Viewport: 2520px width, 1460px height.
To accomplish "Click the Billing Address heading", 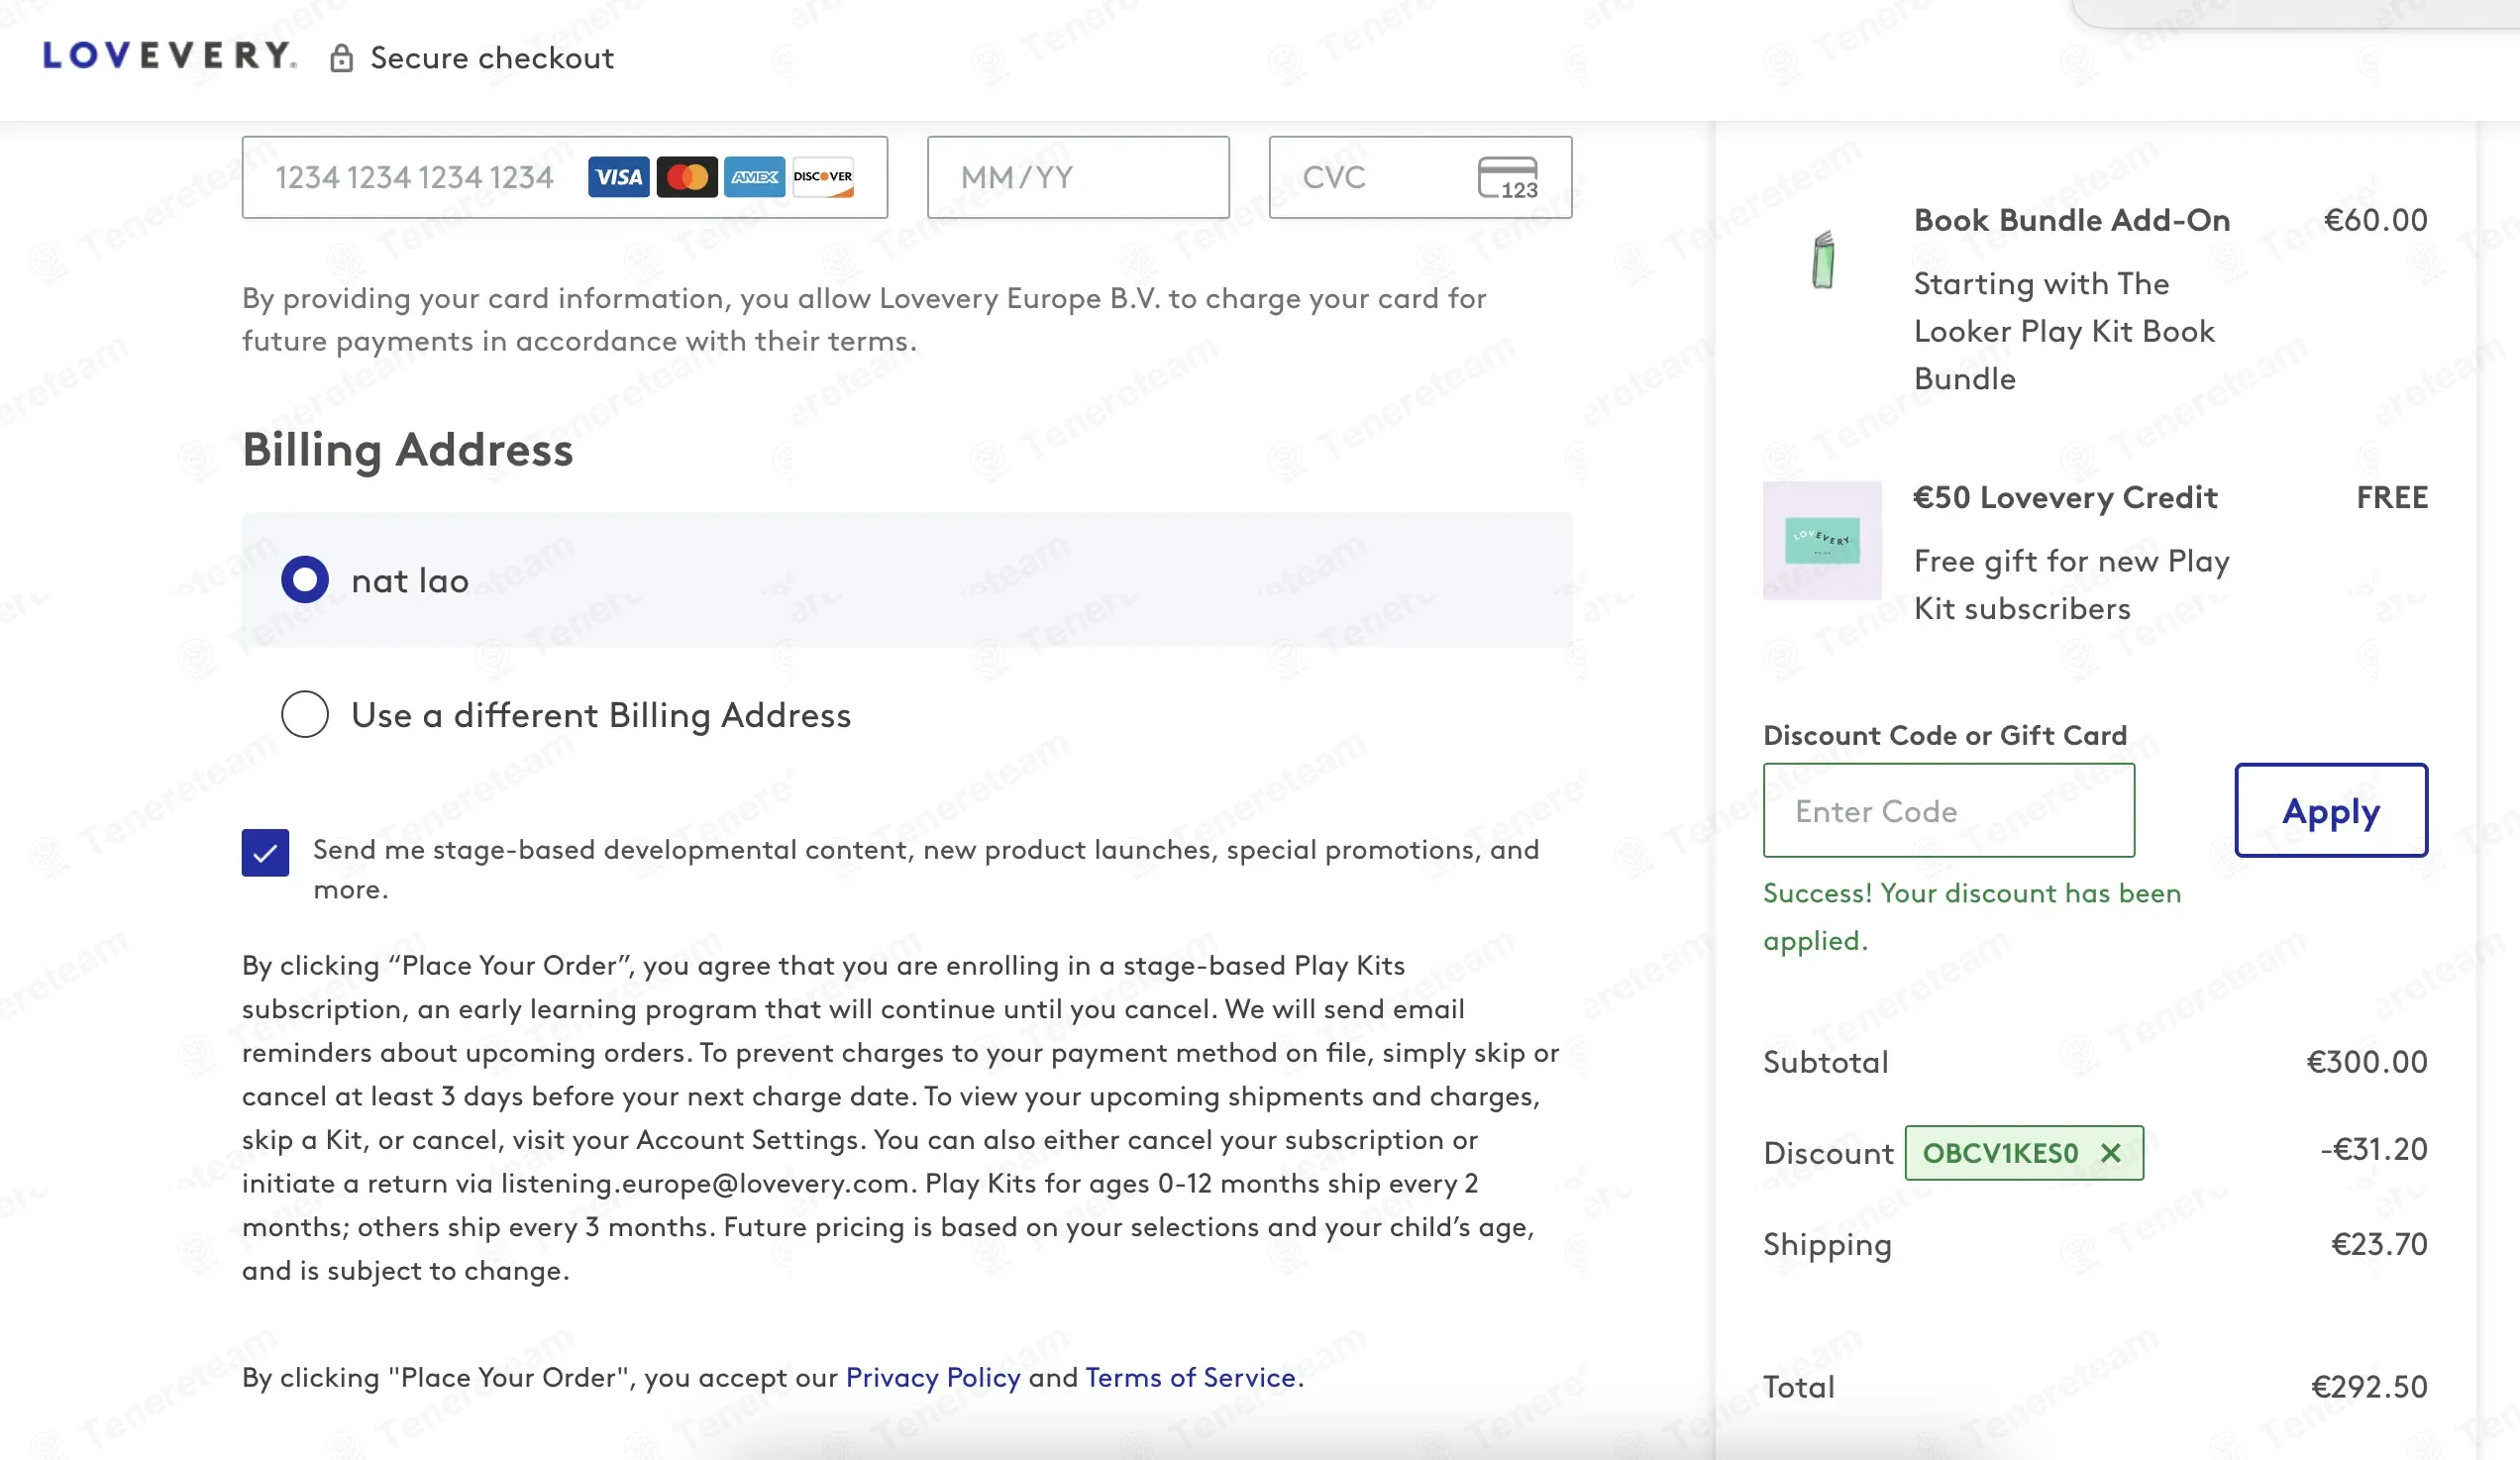I will click(408, 450).
